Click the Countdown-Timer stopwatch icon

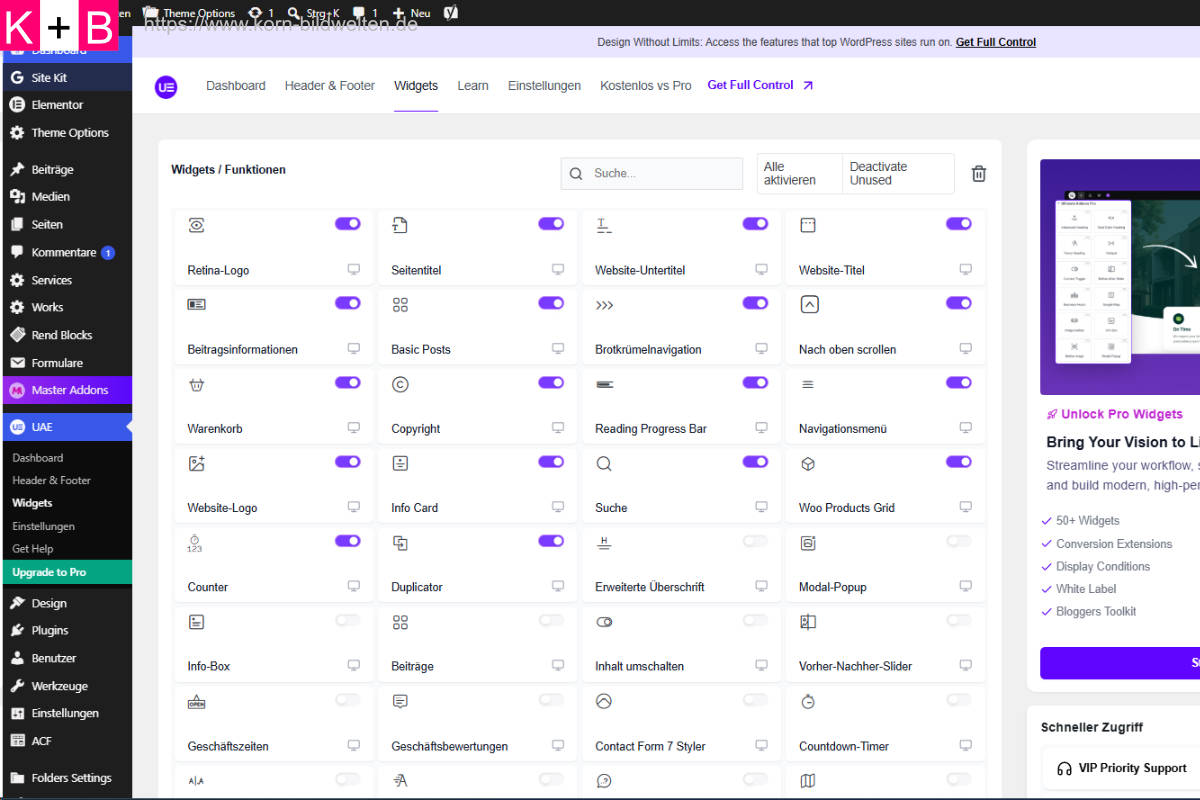click(808, 702)
